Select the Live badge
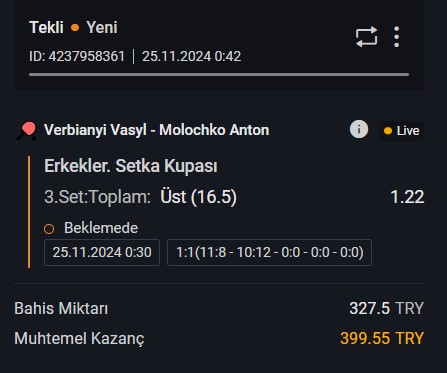Image resolution: width=447 pixels, height=373 pixels. 402,131
